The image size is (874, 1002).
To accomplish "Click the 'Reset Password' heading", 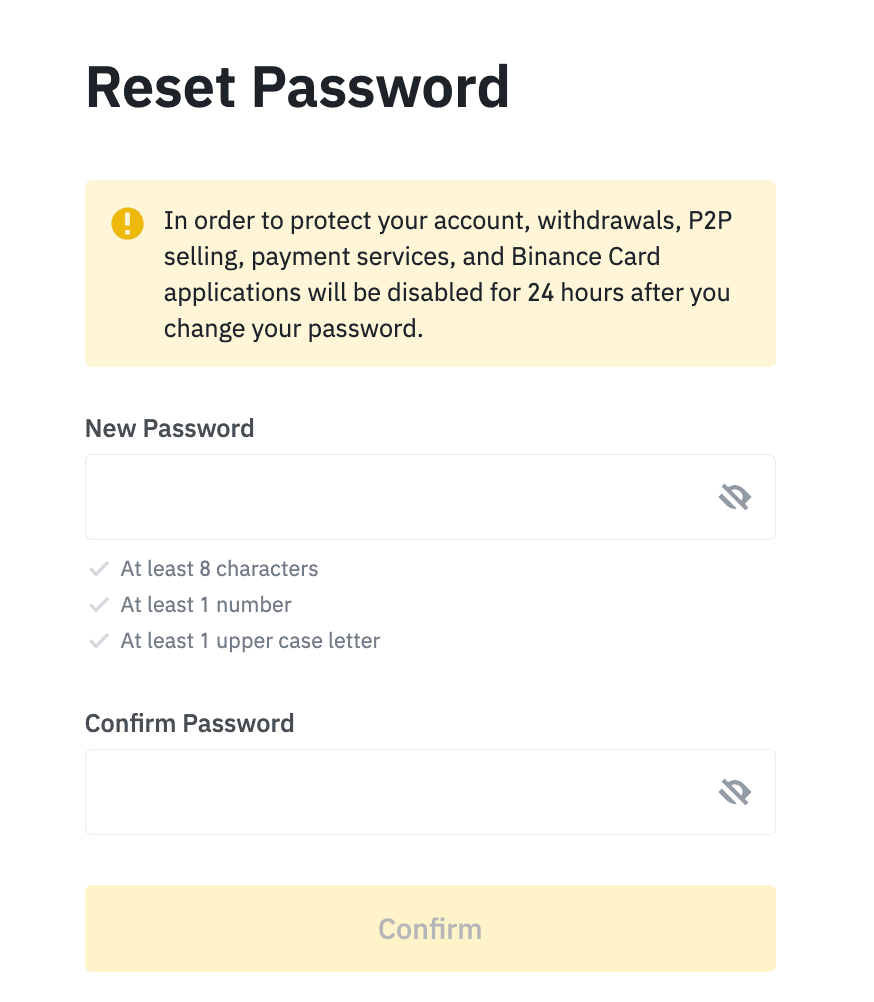I will click(x=298, y=87).
